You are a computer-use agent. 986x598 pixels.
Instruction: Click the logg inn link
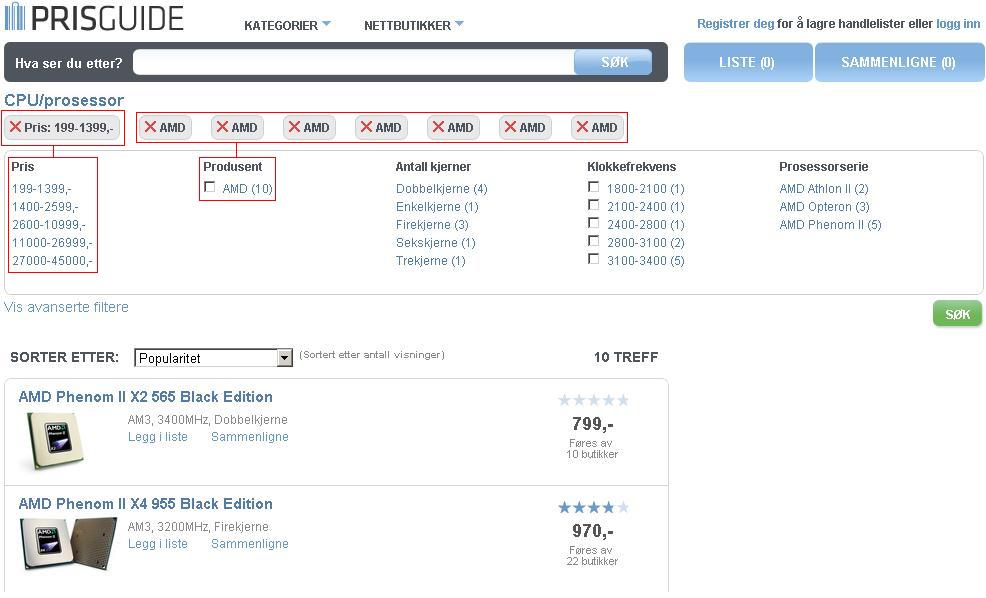pos(958,24)
